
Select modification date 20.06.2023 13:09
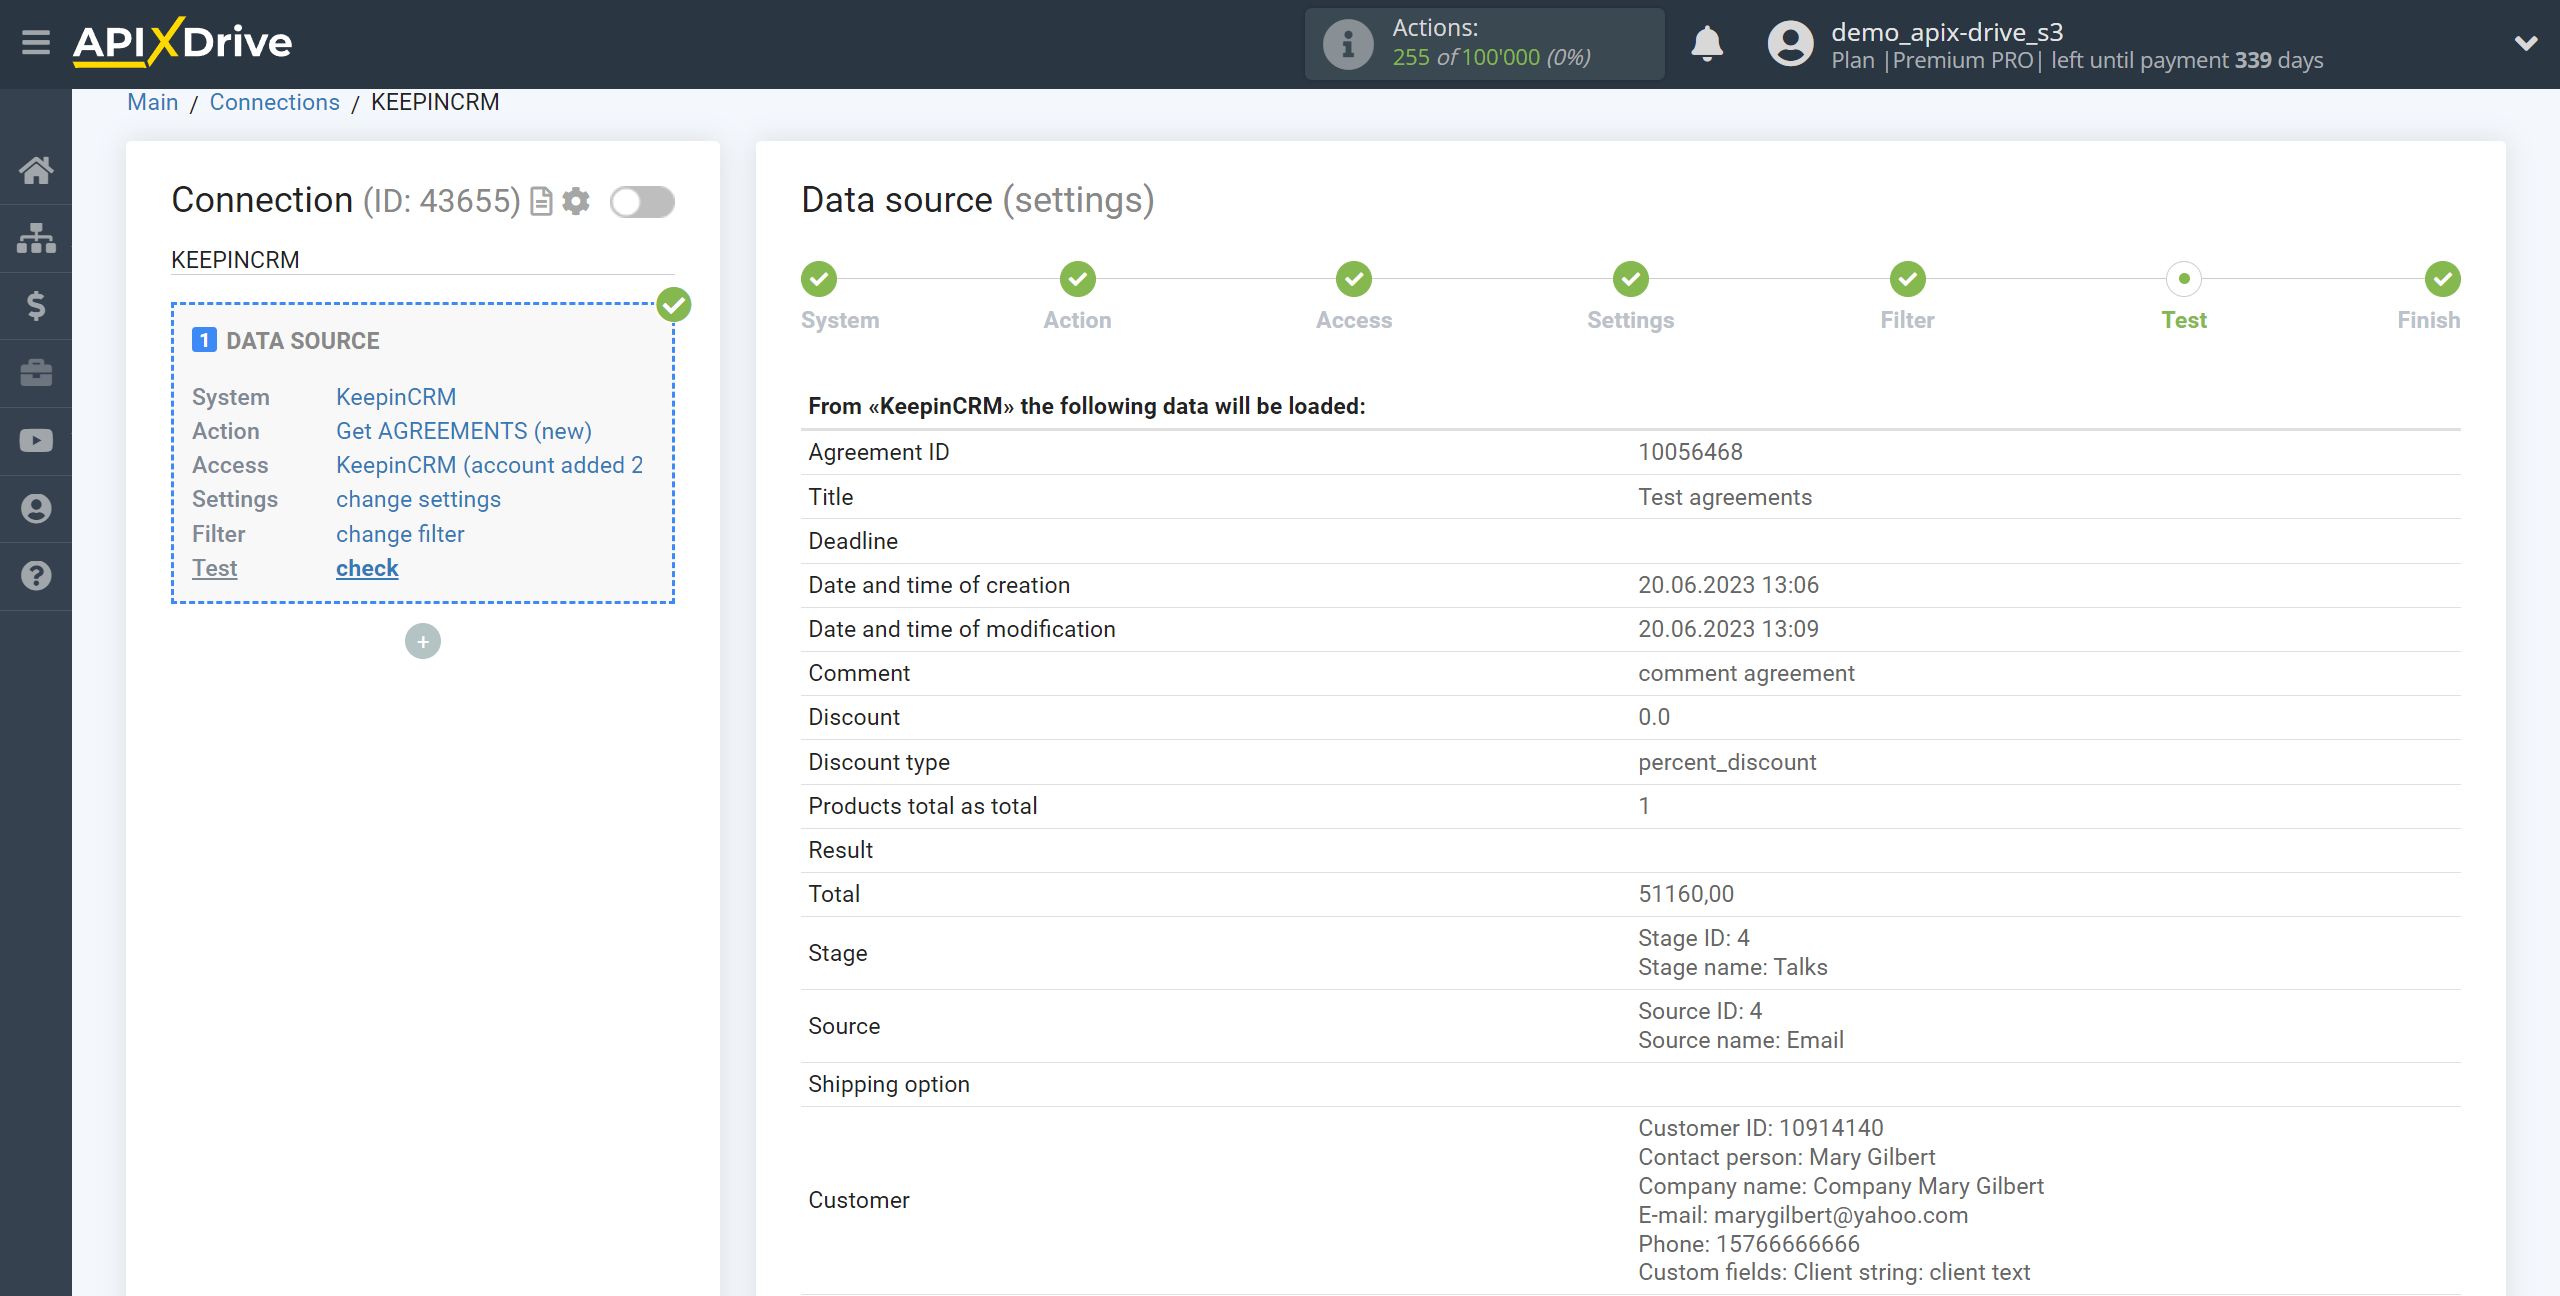coord(1728,629)
